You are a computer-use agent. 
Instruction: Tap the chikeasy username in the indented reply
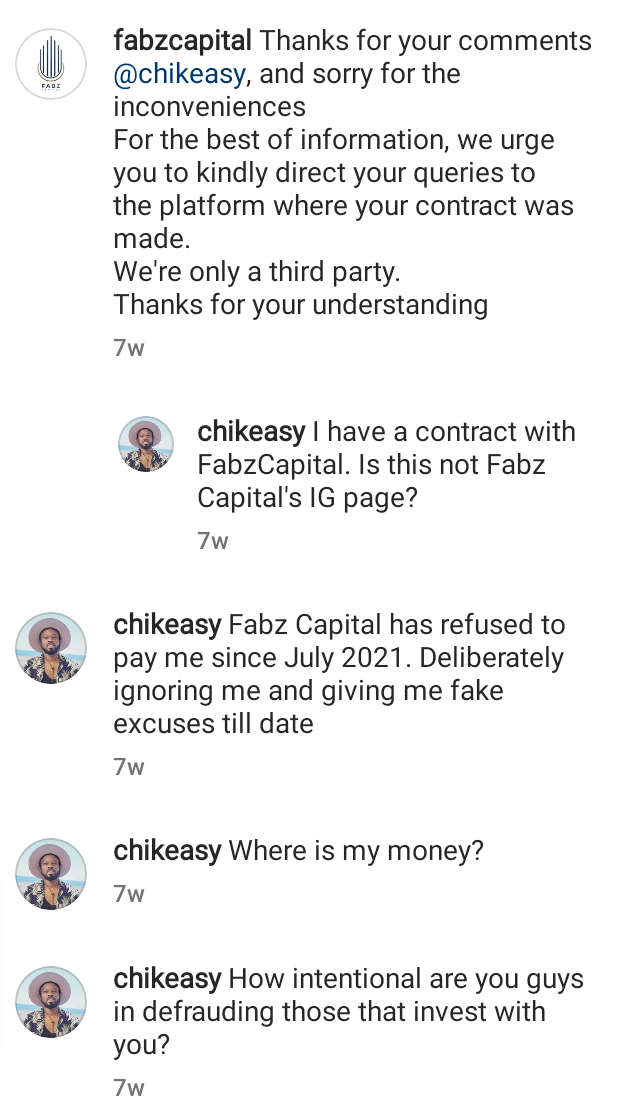pyautogui.click(x=251, y=432)
